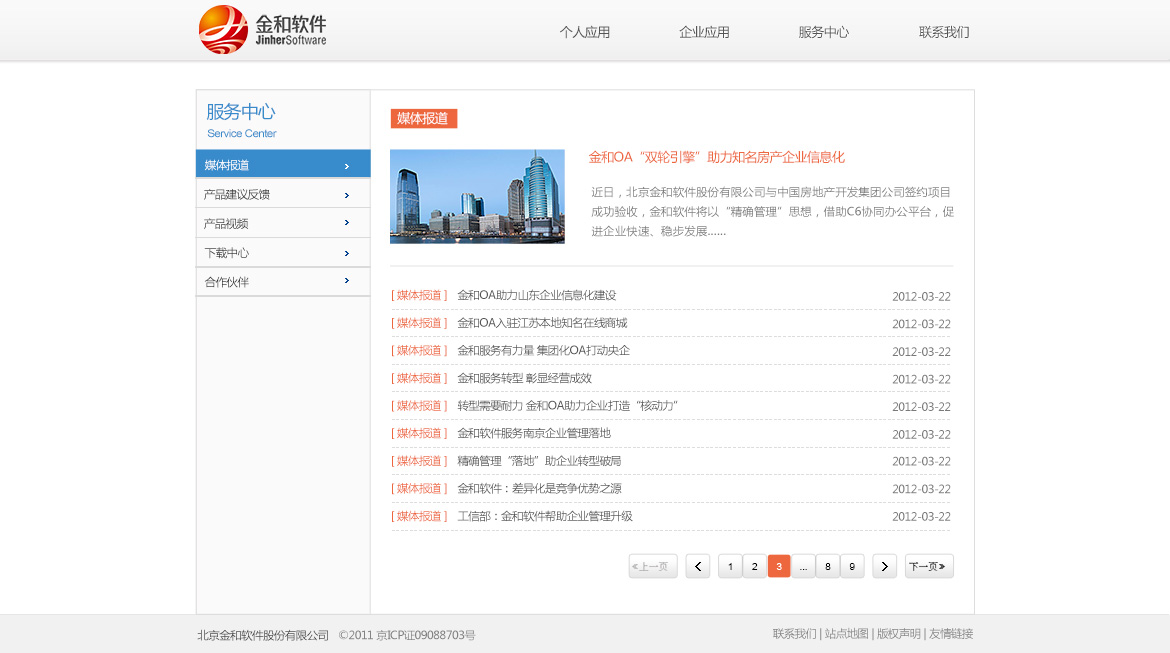Click the orange 媒体报道 section label
This screenshot has width=1170, height=653.
424,118
